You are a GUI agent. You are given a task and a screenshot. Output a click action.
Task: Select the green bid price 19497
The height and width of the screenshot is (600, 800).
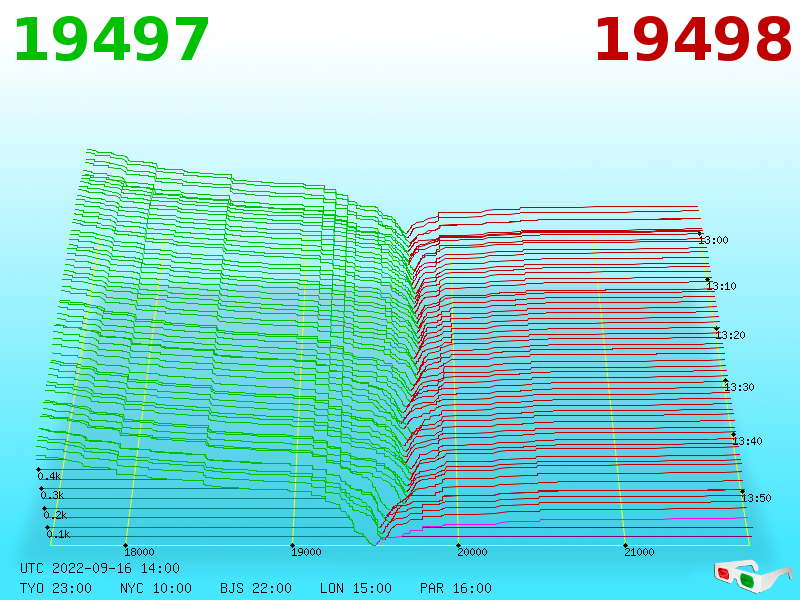[x=112, y=40]
